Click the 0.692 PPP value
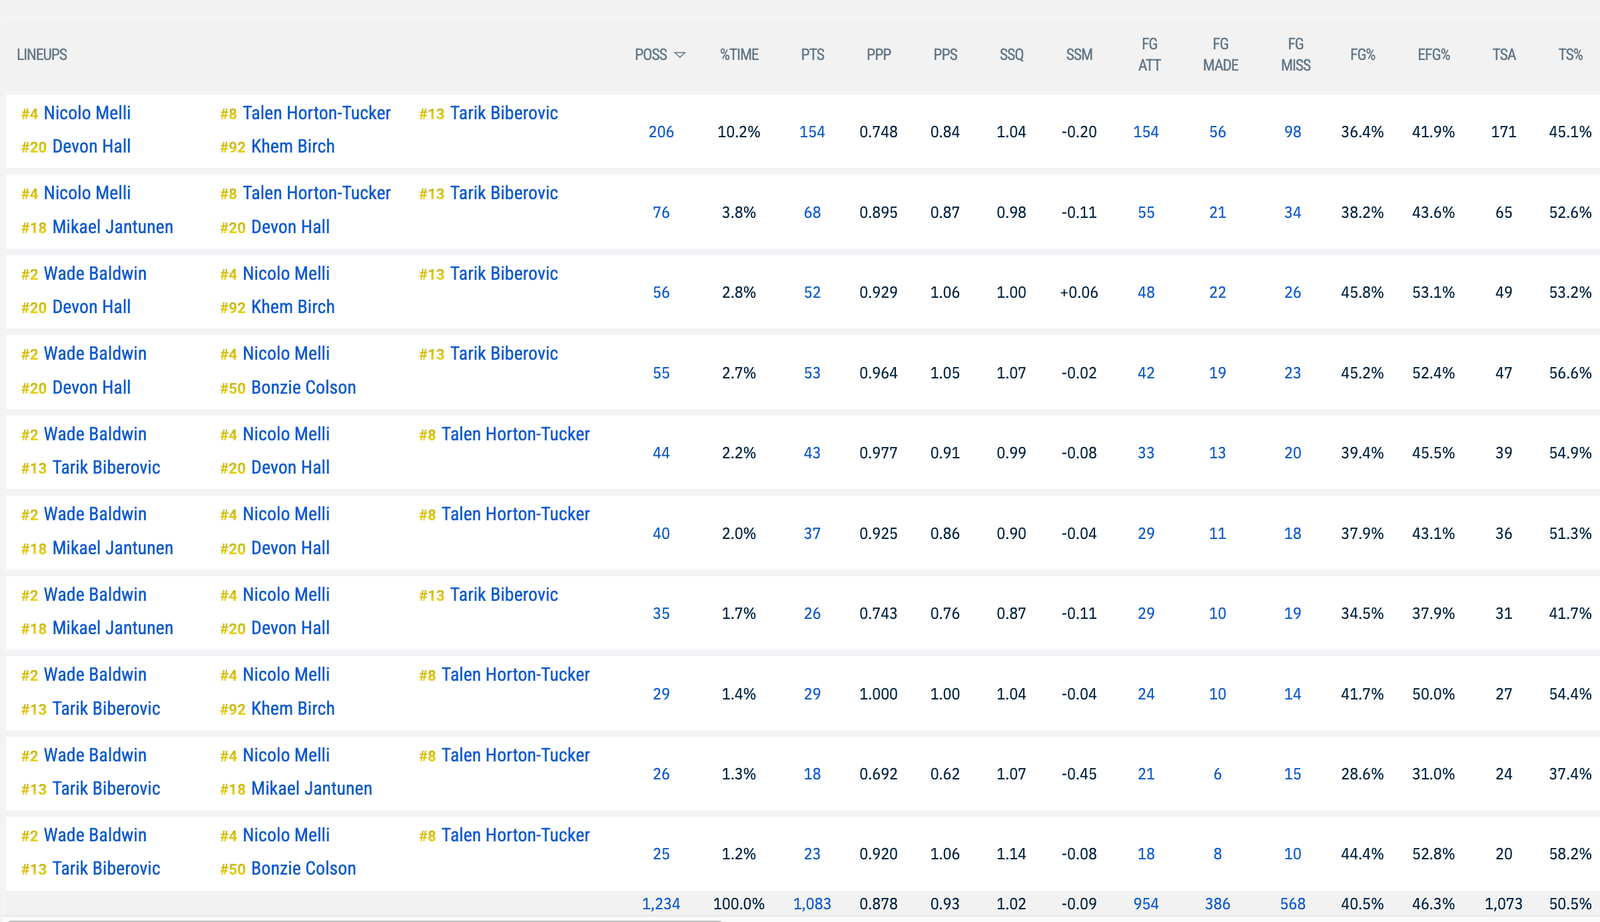 coord(878,774)
